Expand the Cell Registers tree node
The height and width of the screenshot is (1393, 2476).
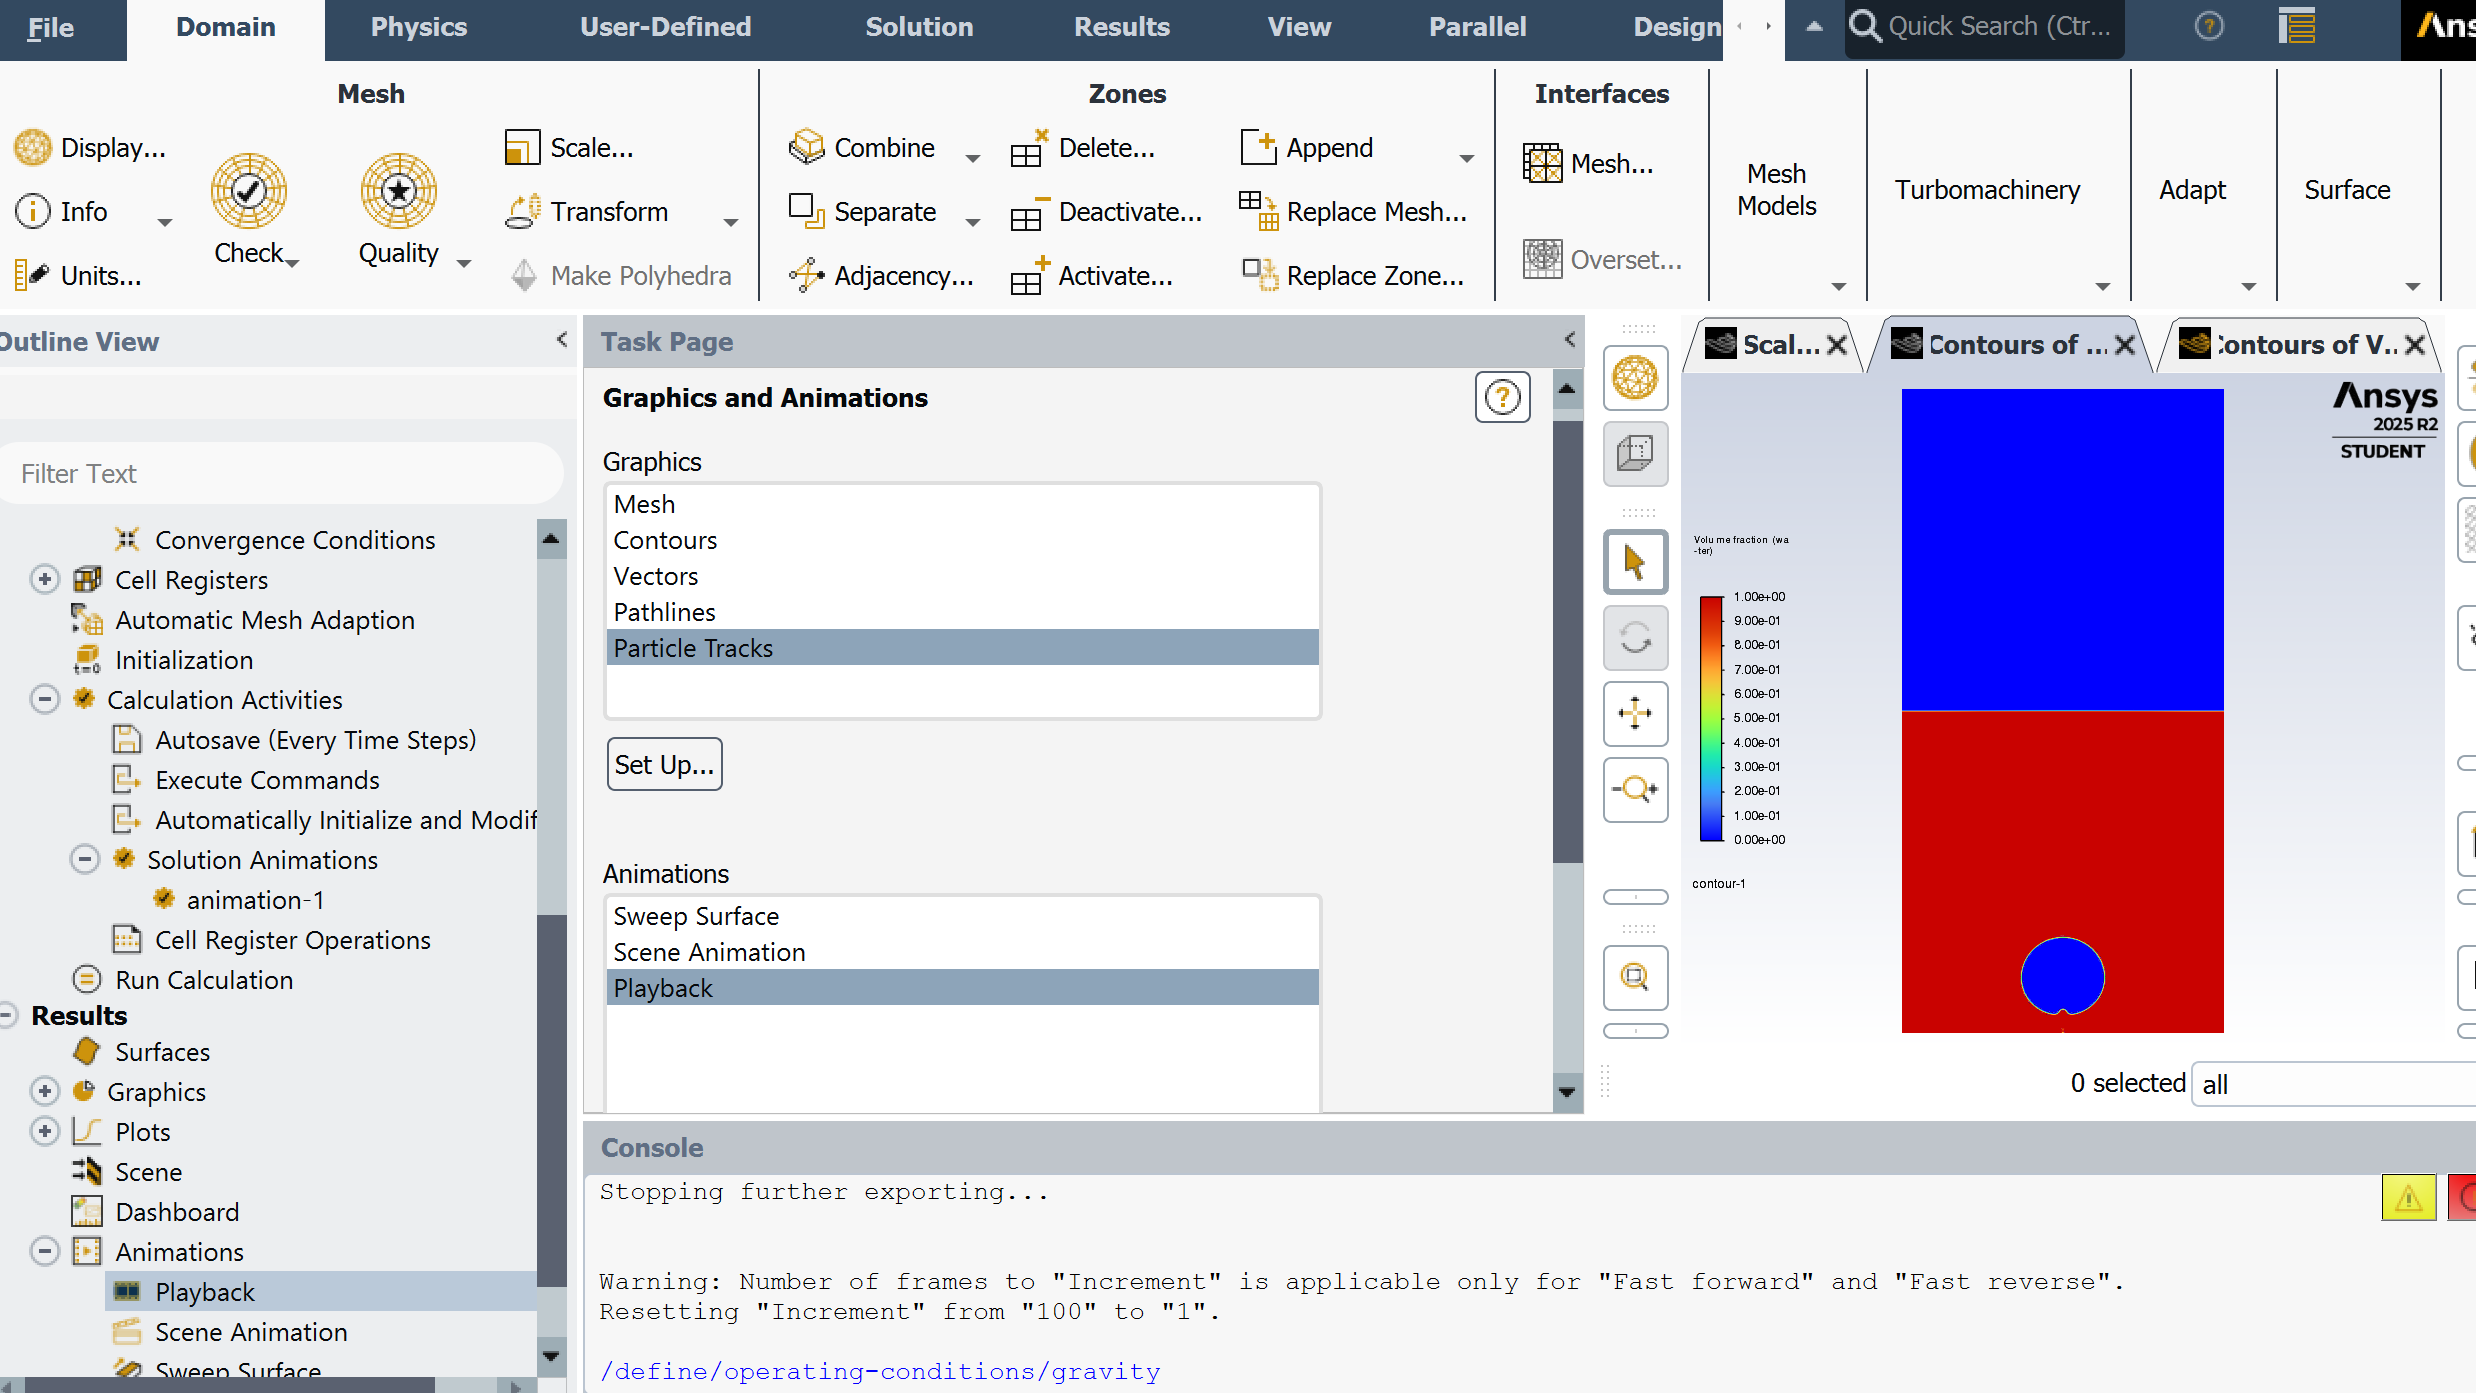pos(45,579)
